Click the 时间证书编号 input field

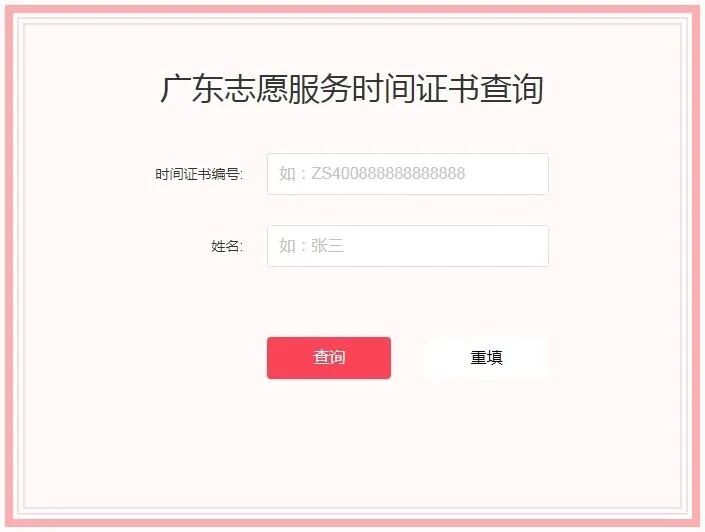[408, 174]
